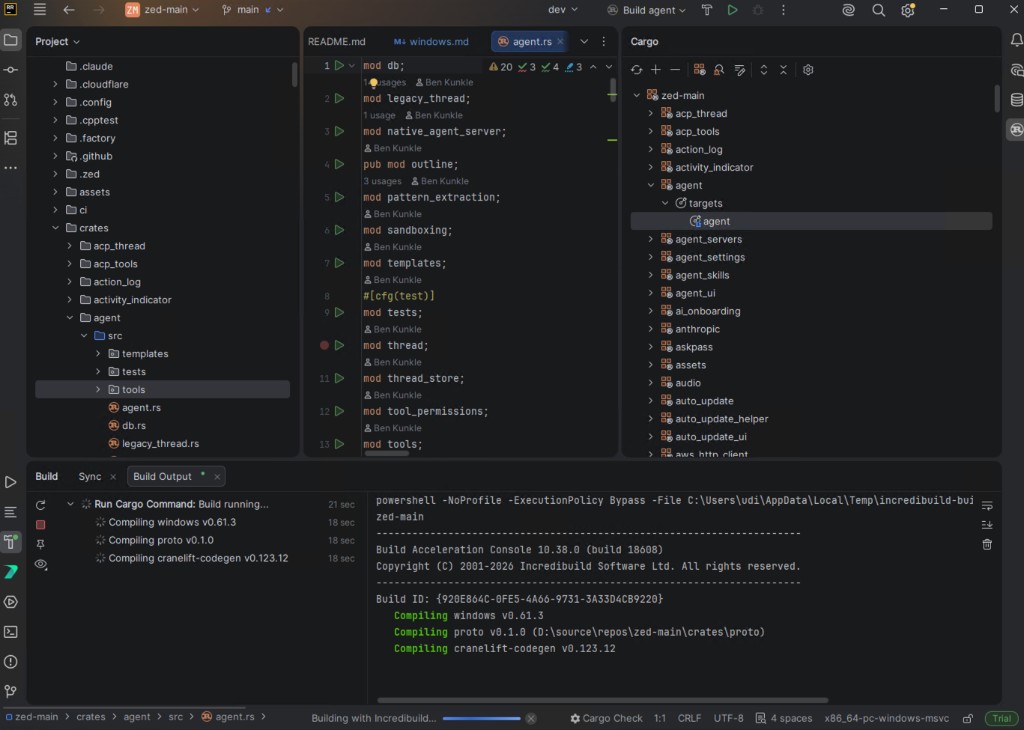Collapse the targets node in Cargo
This screenshot has width=1024, height=730.
pos(665,203)
